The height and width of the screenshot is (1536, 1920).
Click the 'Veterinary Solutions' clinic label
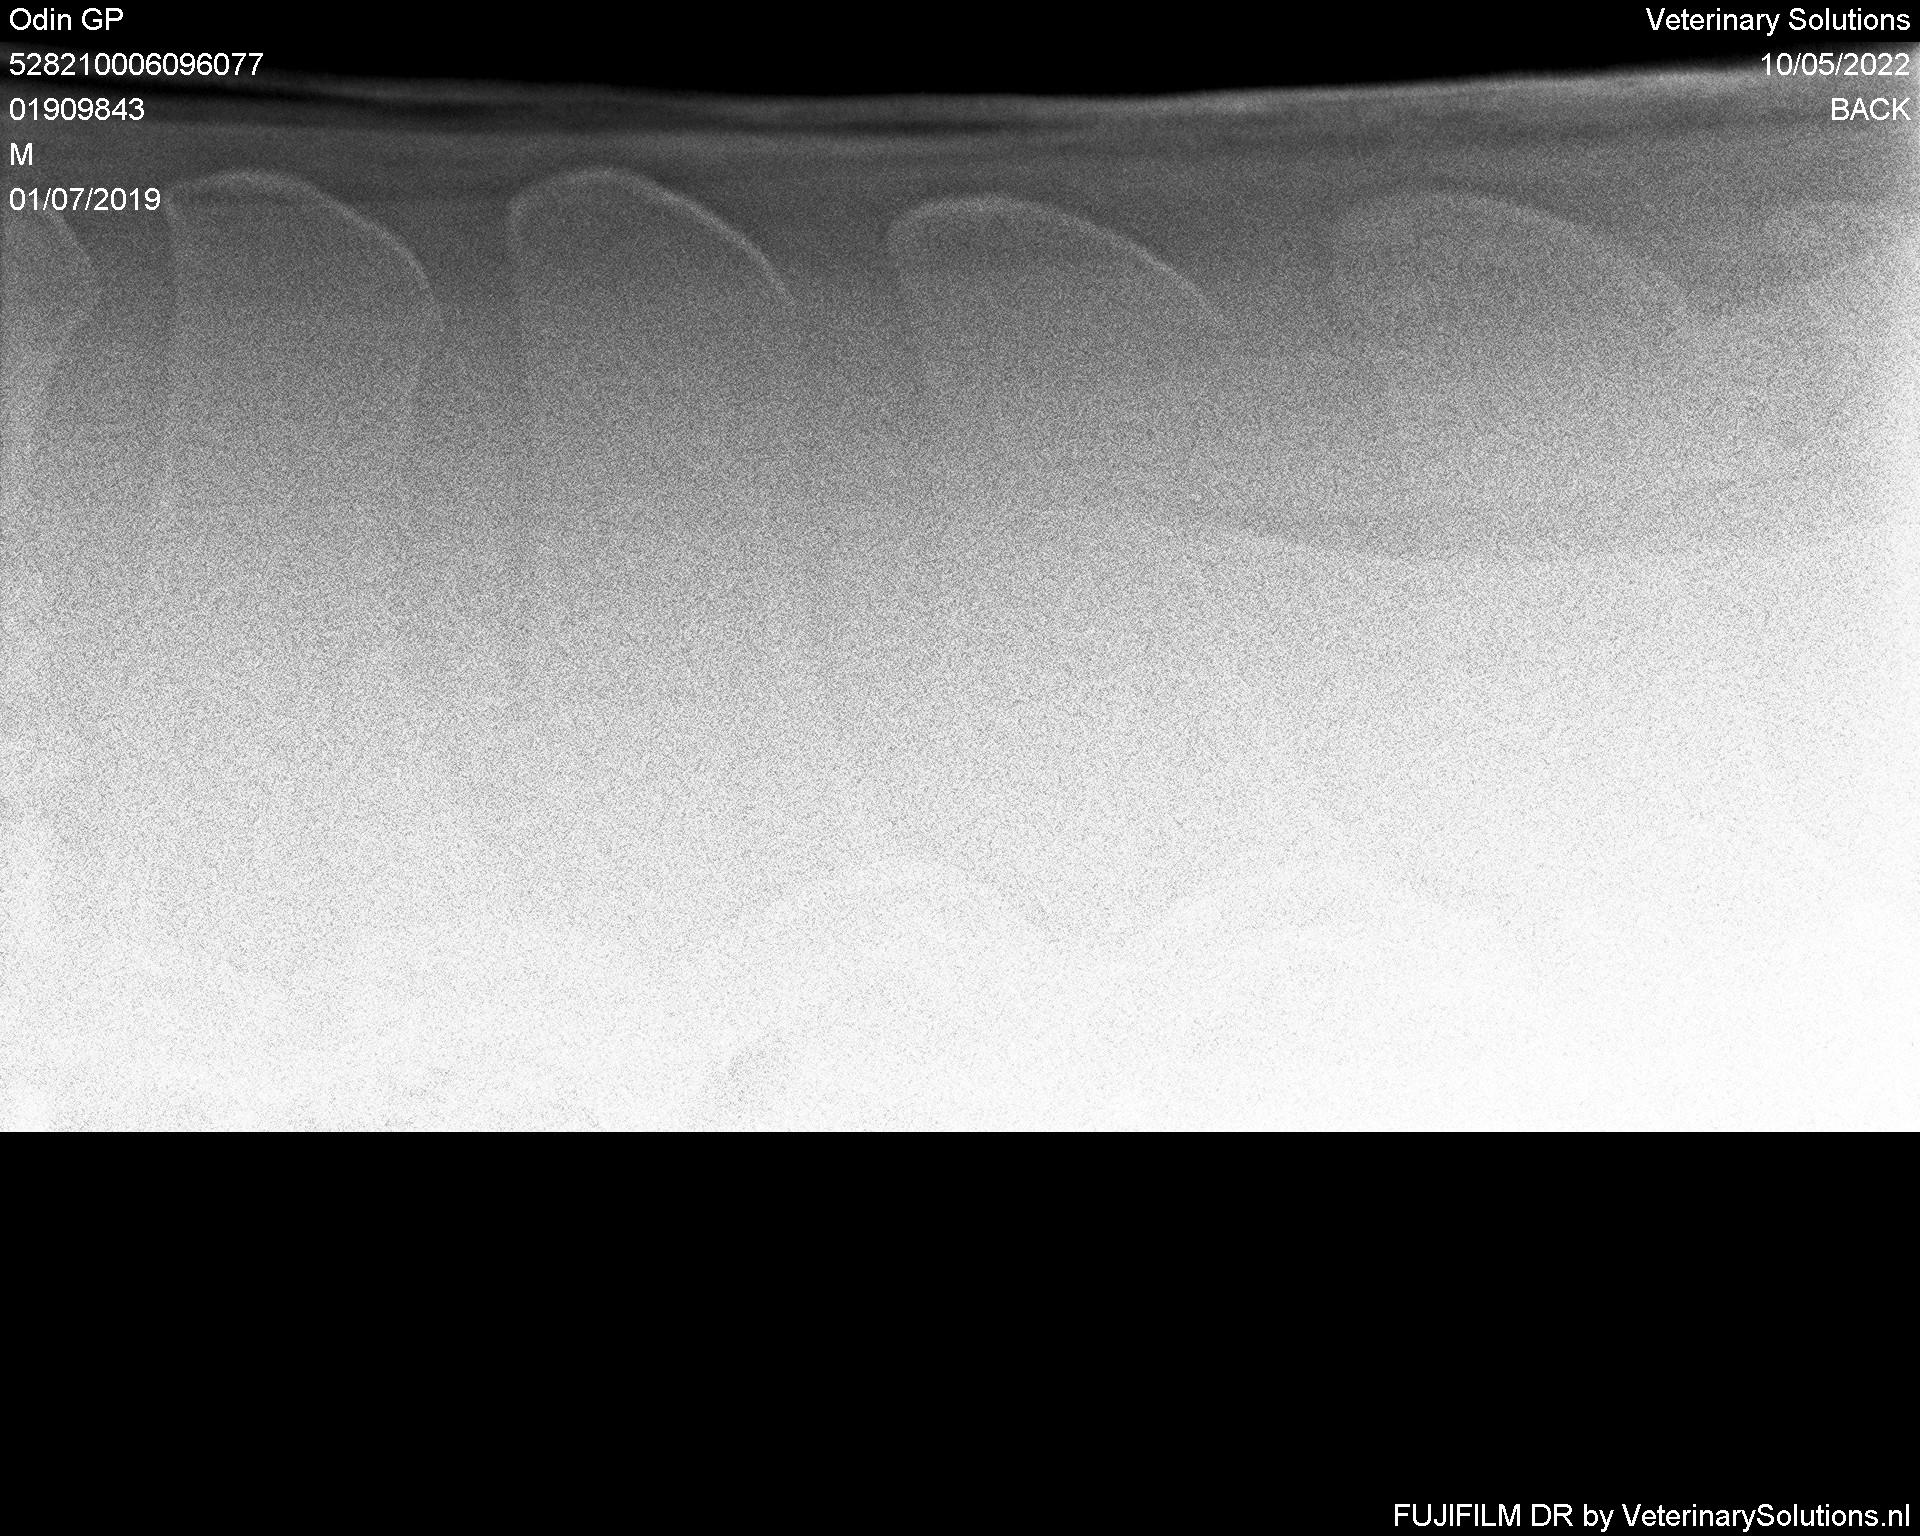[1778, 20]
